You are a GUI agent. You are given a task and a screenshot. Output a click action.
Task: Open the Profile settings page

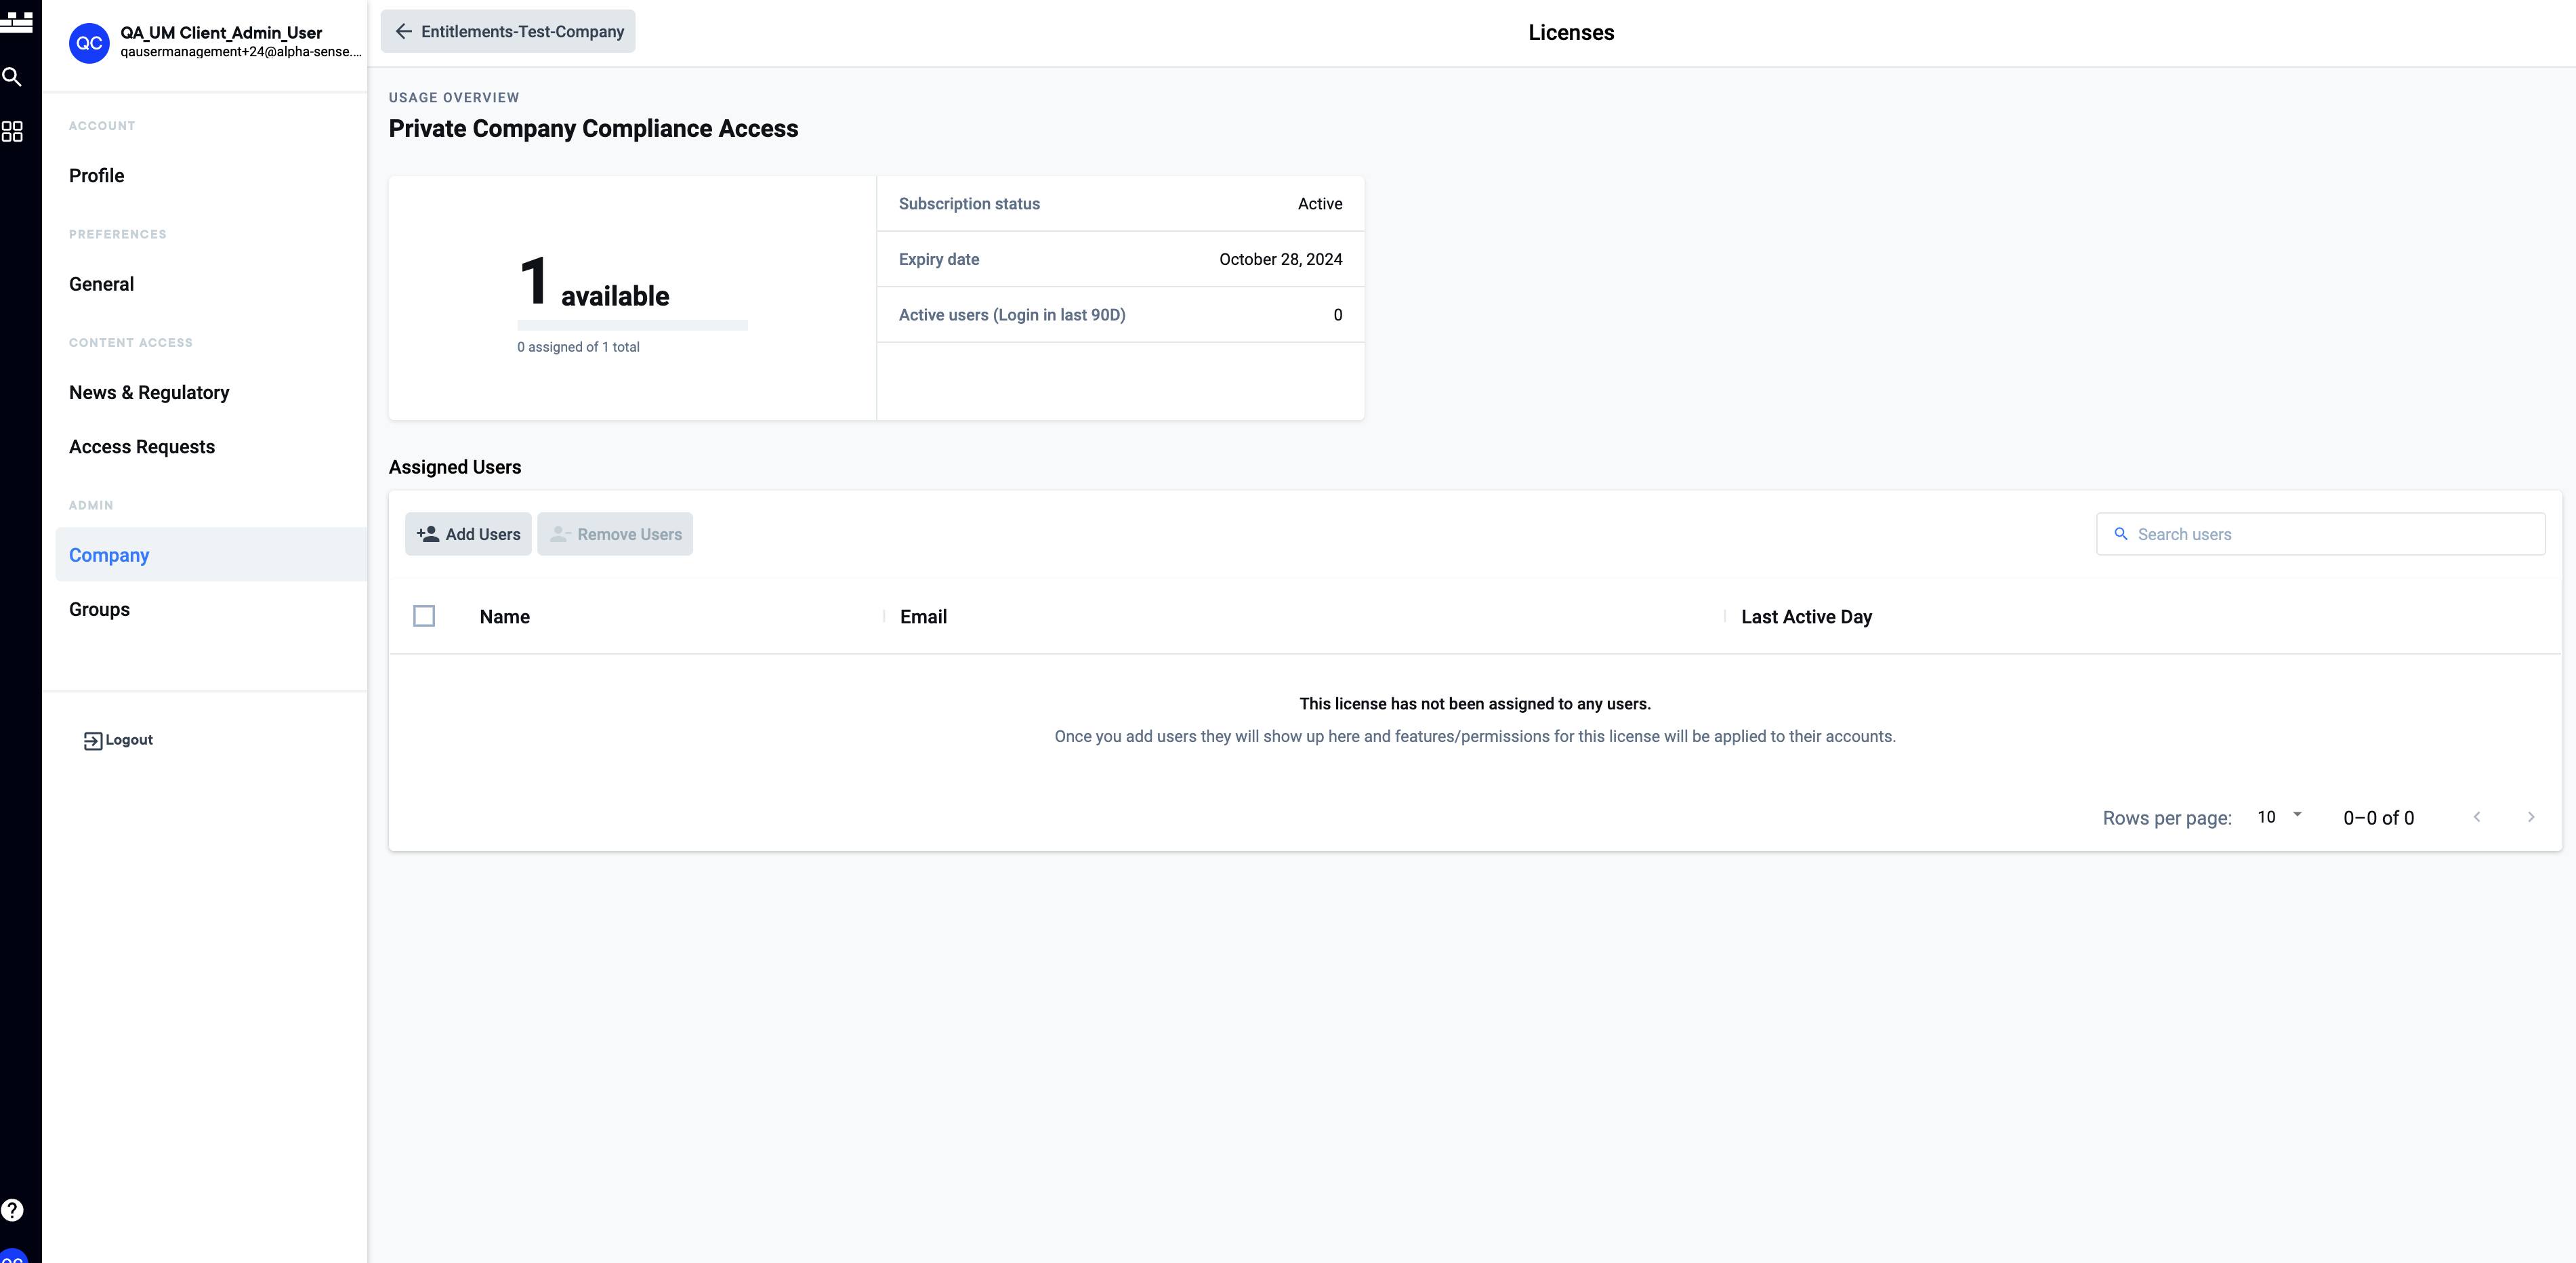click(97, 176)
